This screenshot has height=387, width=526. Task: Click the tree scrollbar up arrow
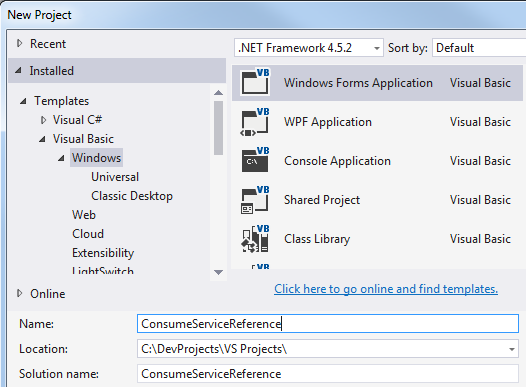click(218, 93)
